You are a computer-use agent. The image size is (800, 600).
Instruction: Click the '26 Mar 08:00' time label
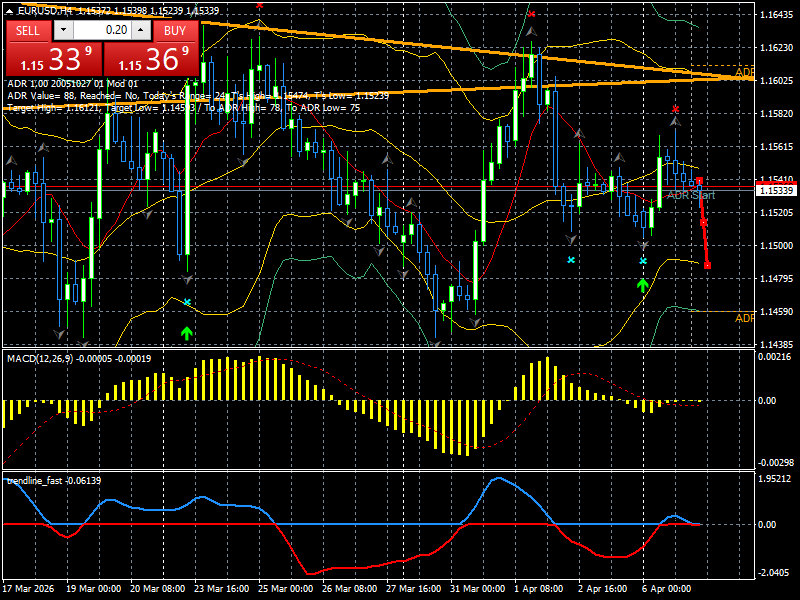point(349,589)
